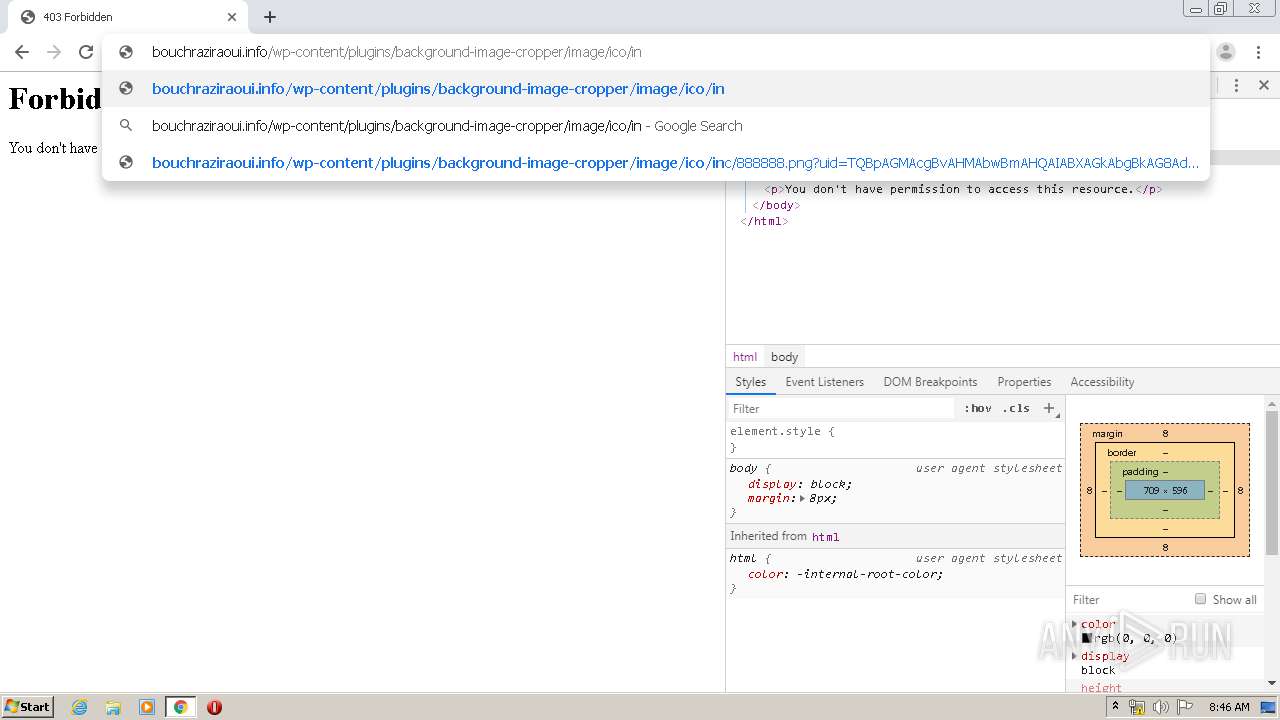Launch Internet Explorer from taskbar
Image resolution: width=1280 pixels, height=720 pixels.
pos(80,707)
